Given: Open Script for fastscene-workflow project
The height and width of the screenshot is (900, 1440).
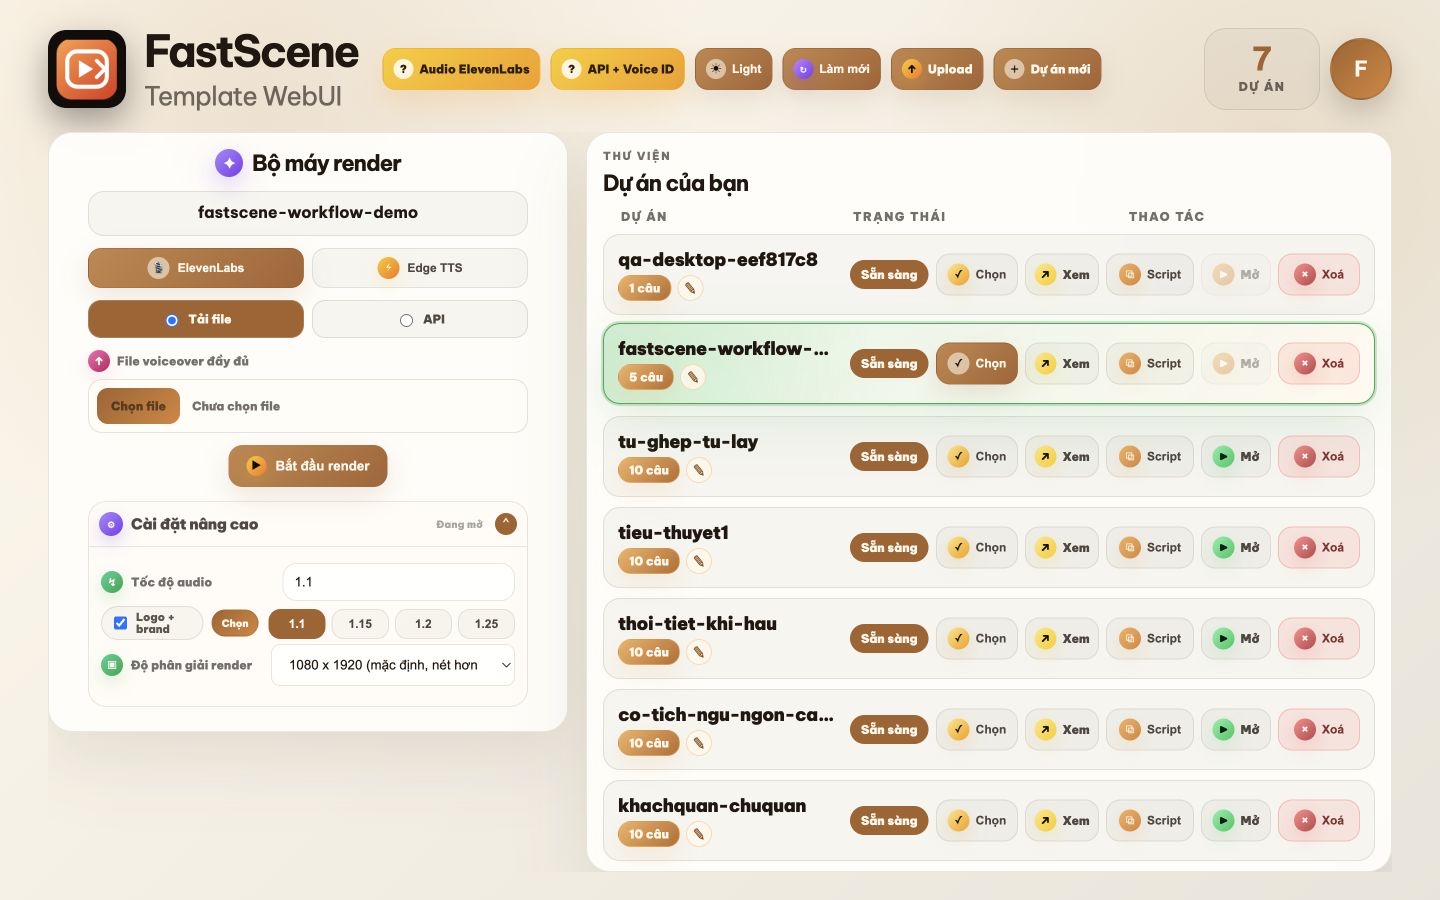Looking at the screenshot, I should (1150, 364).
